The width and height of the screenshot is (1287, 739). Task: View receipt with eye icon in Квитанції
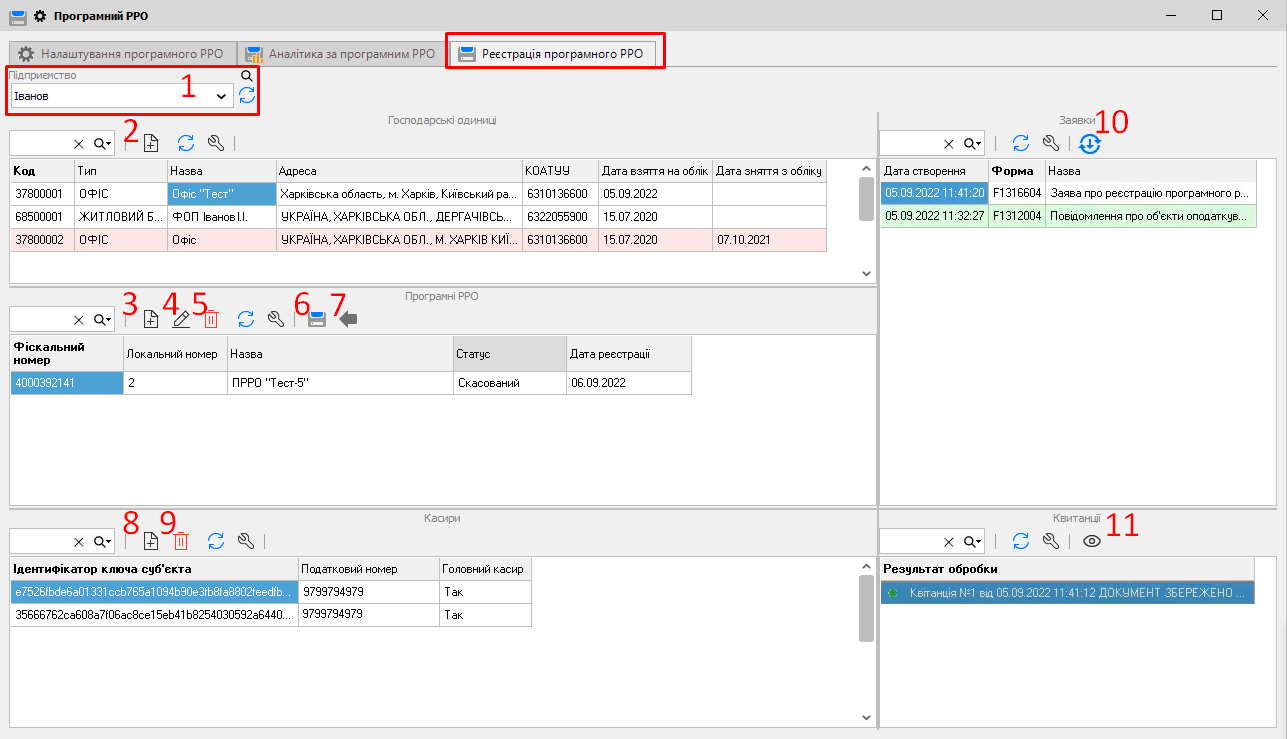coord(1092,541)
